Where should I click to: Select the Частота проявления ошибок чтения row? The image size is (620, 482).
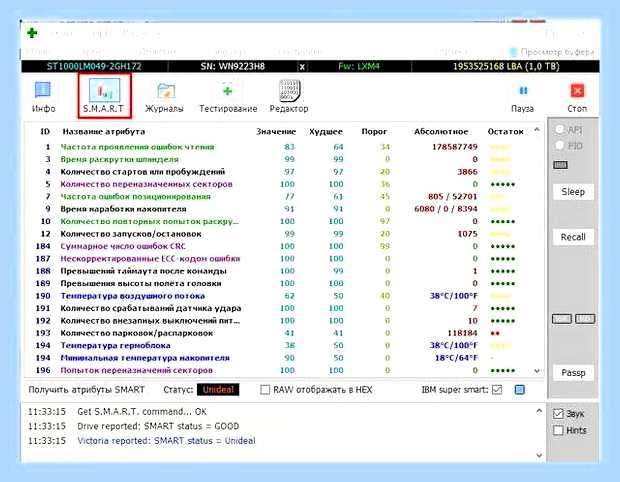[x=280, y=147]
